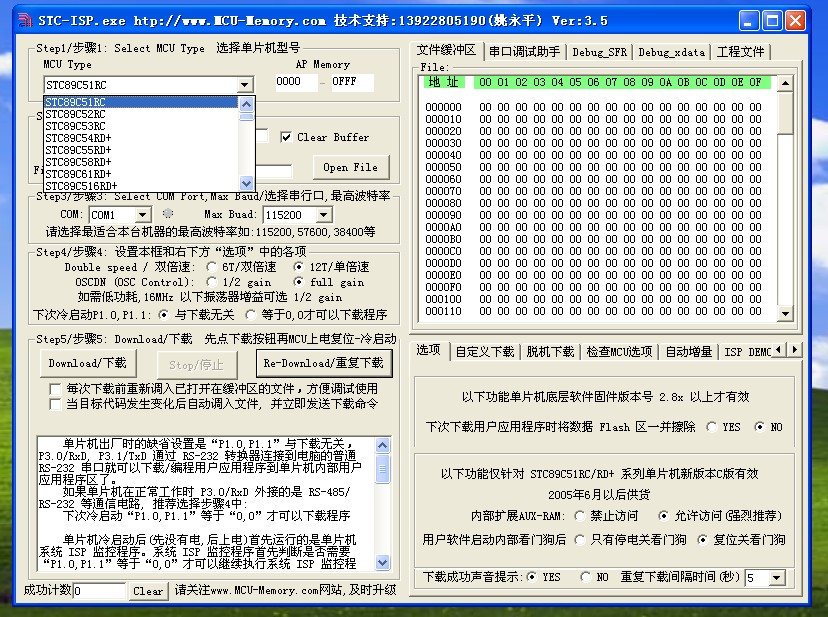Open the 自动增量 tab

(x=689, y=352)
